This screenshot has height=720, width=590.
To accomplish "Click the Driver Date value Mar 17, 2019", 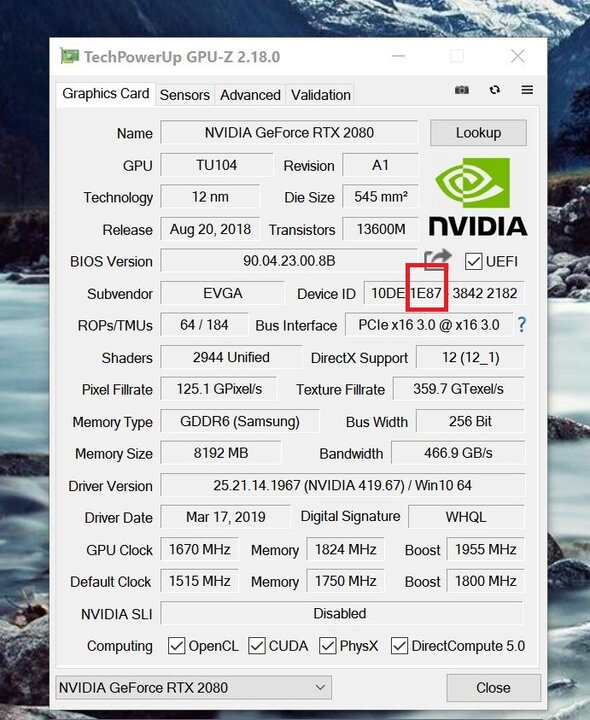I will 225,517.
